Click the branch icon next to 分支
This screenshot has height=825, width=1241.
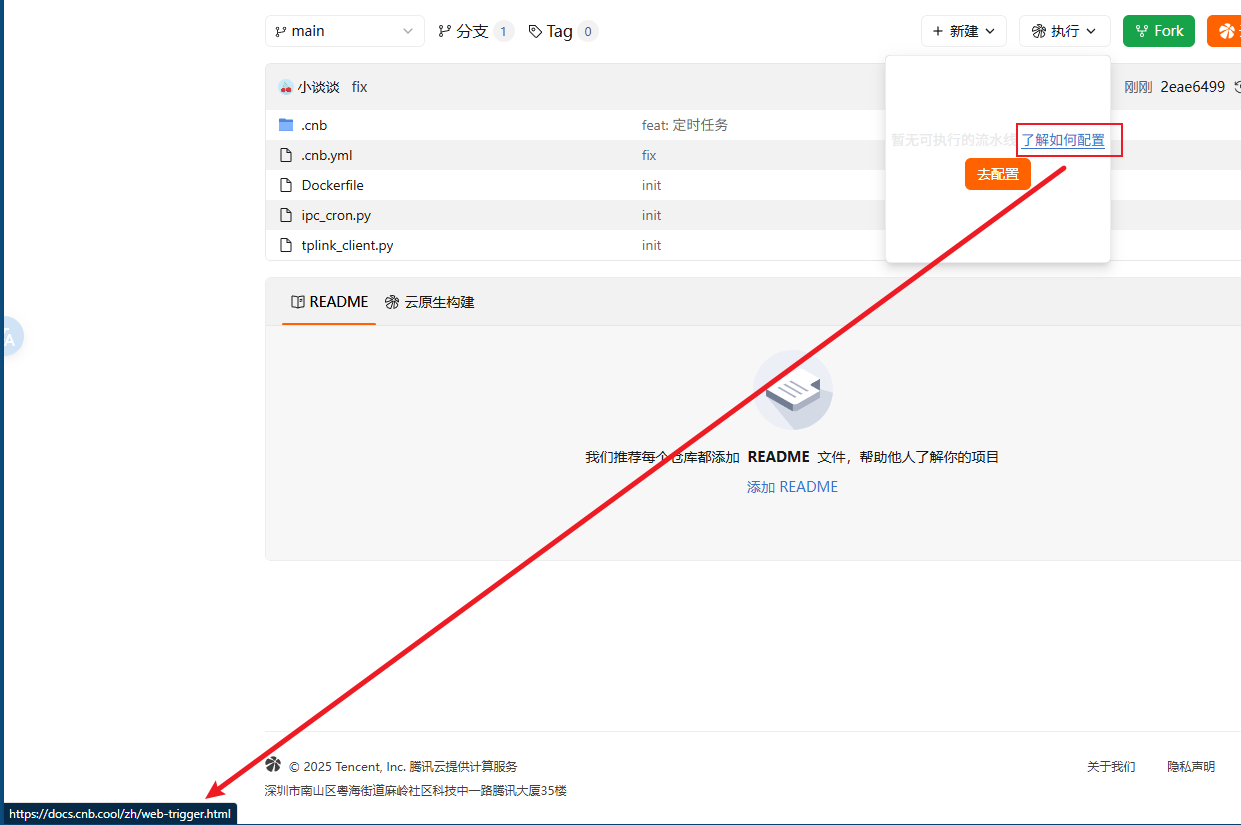pos(443,30)
